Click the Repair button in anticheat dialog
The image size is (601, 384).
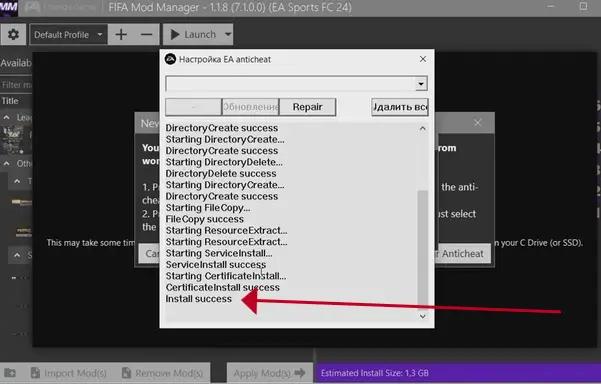(307, 107)
